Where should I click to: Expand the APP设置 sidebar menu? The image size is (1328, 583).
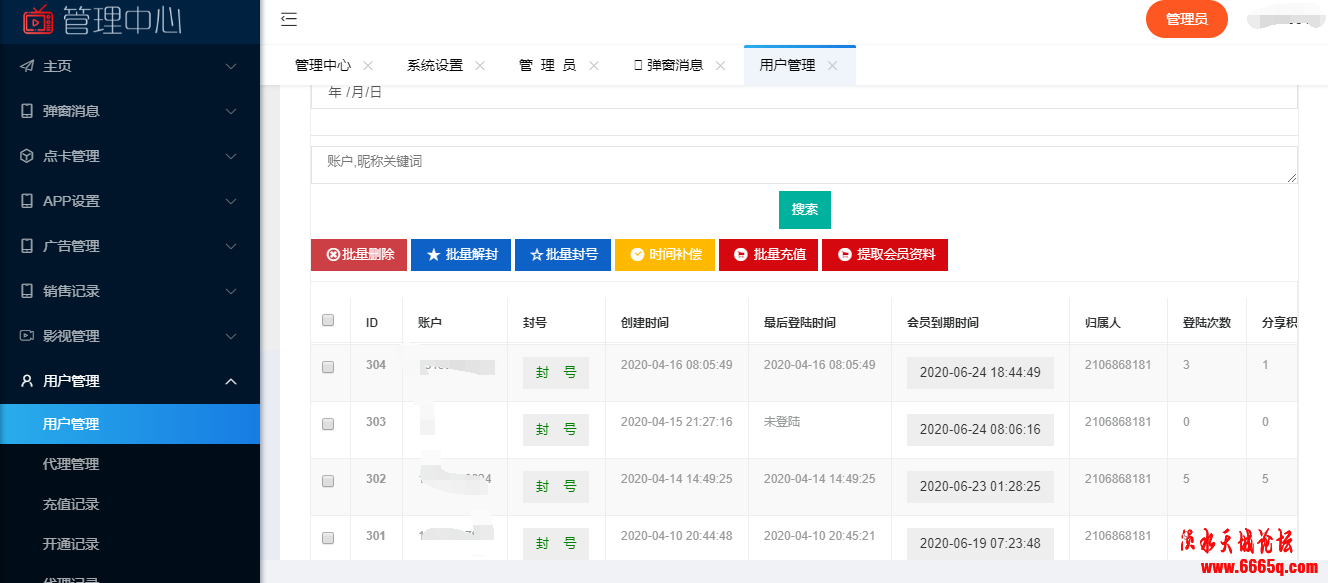[231, 201]
